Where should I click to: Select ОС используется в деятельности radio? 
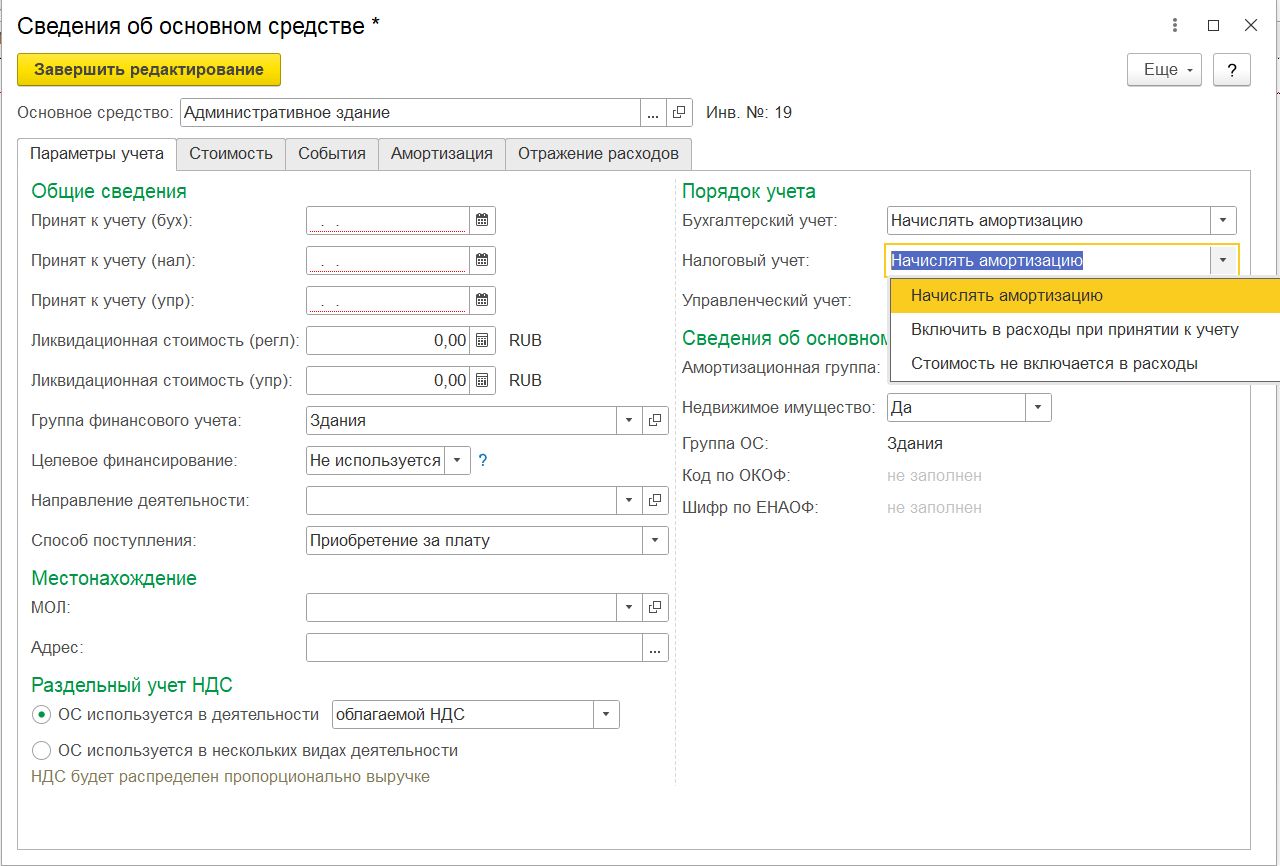41,714
